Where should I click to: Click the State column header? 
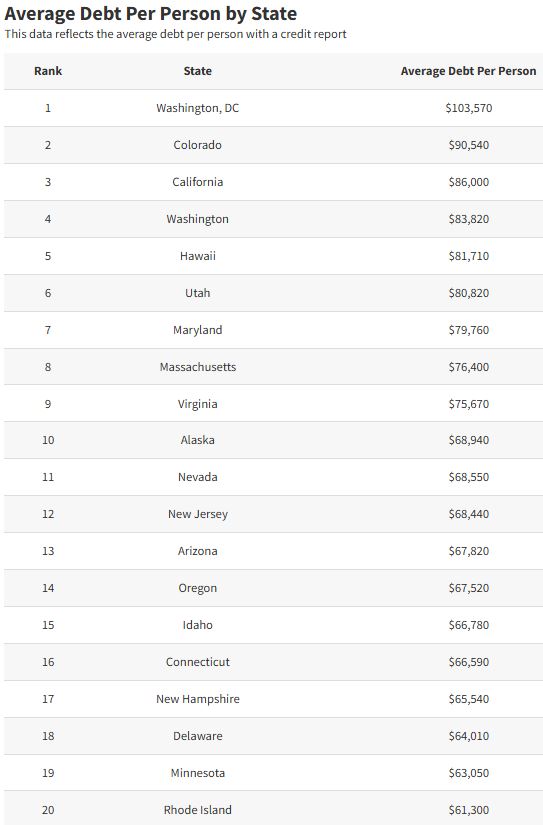(x=197, y=71)
